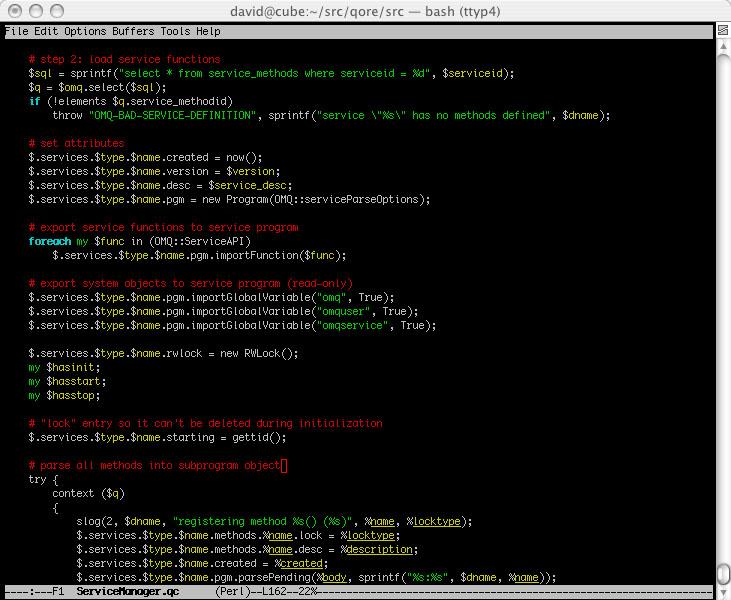This screenshot has width=731, height=600.
Task: Place cursor on the foreach keyword
Action: point(49,241)
